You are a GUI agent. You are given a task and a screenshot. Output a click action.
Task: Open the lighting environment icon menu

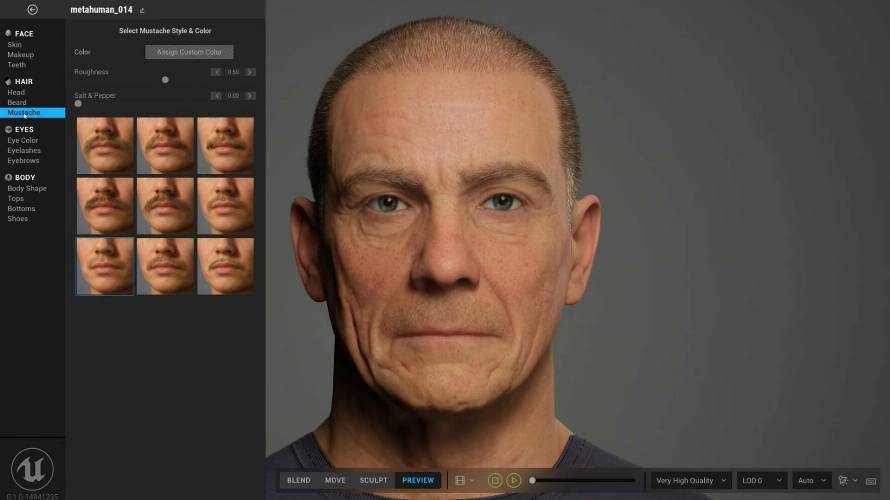tap(848, 480)
